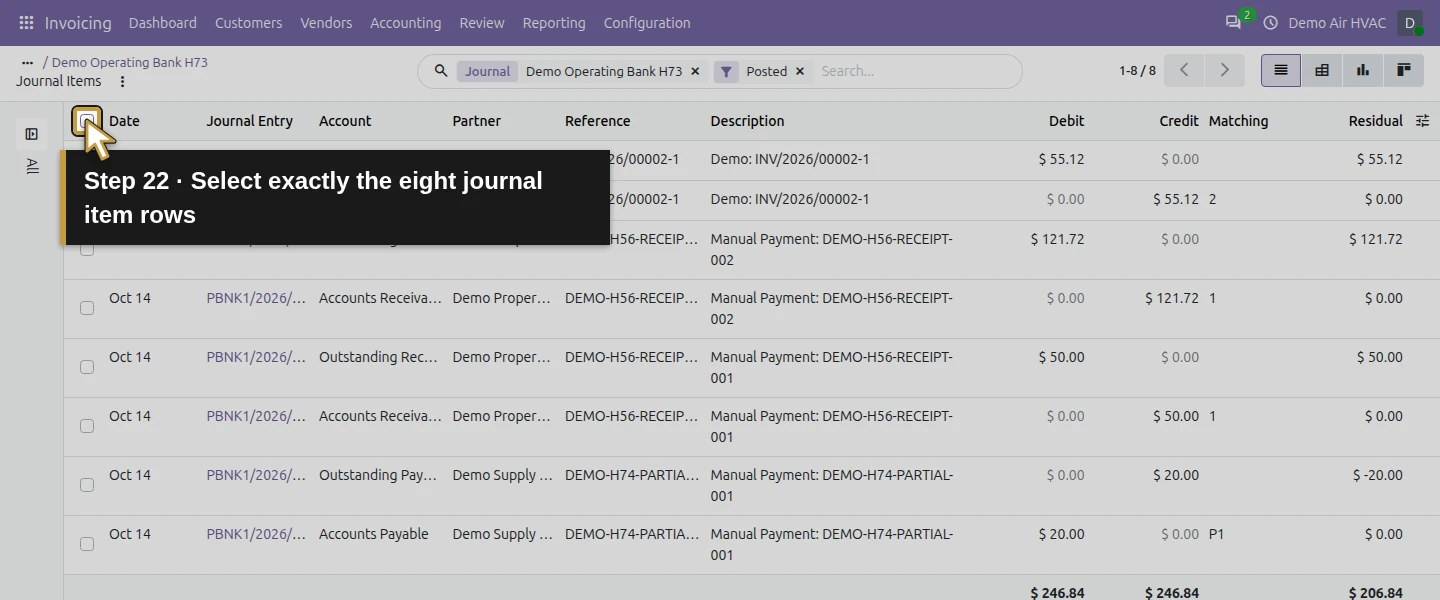Select all rows with header checkbox
The height and width of the screenshot is (600, 1440).
(x=87, y=121)
